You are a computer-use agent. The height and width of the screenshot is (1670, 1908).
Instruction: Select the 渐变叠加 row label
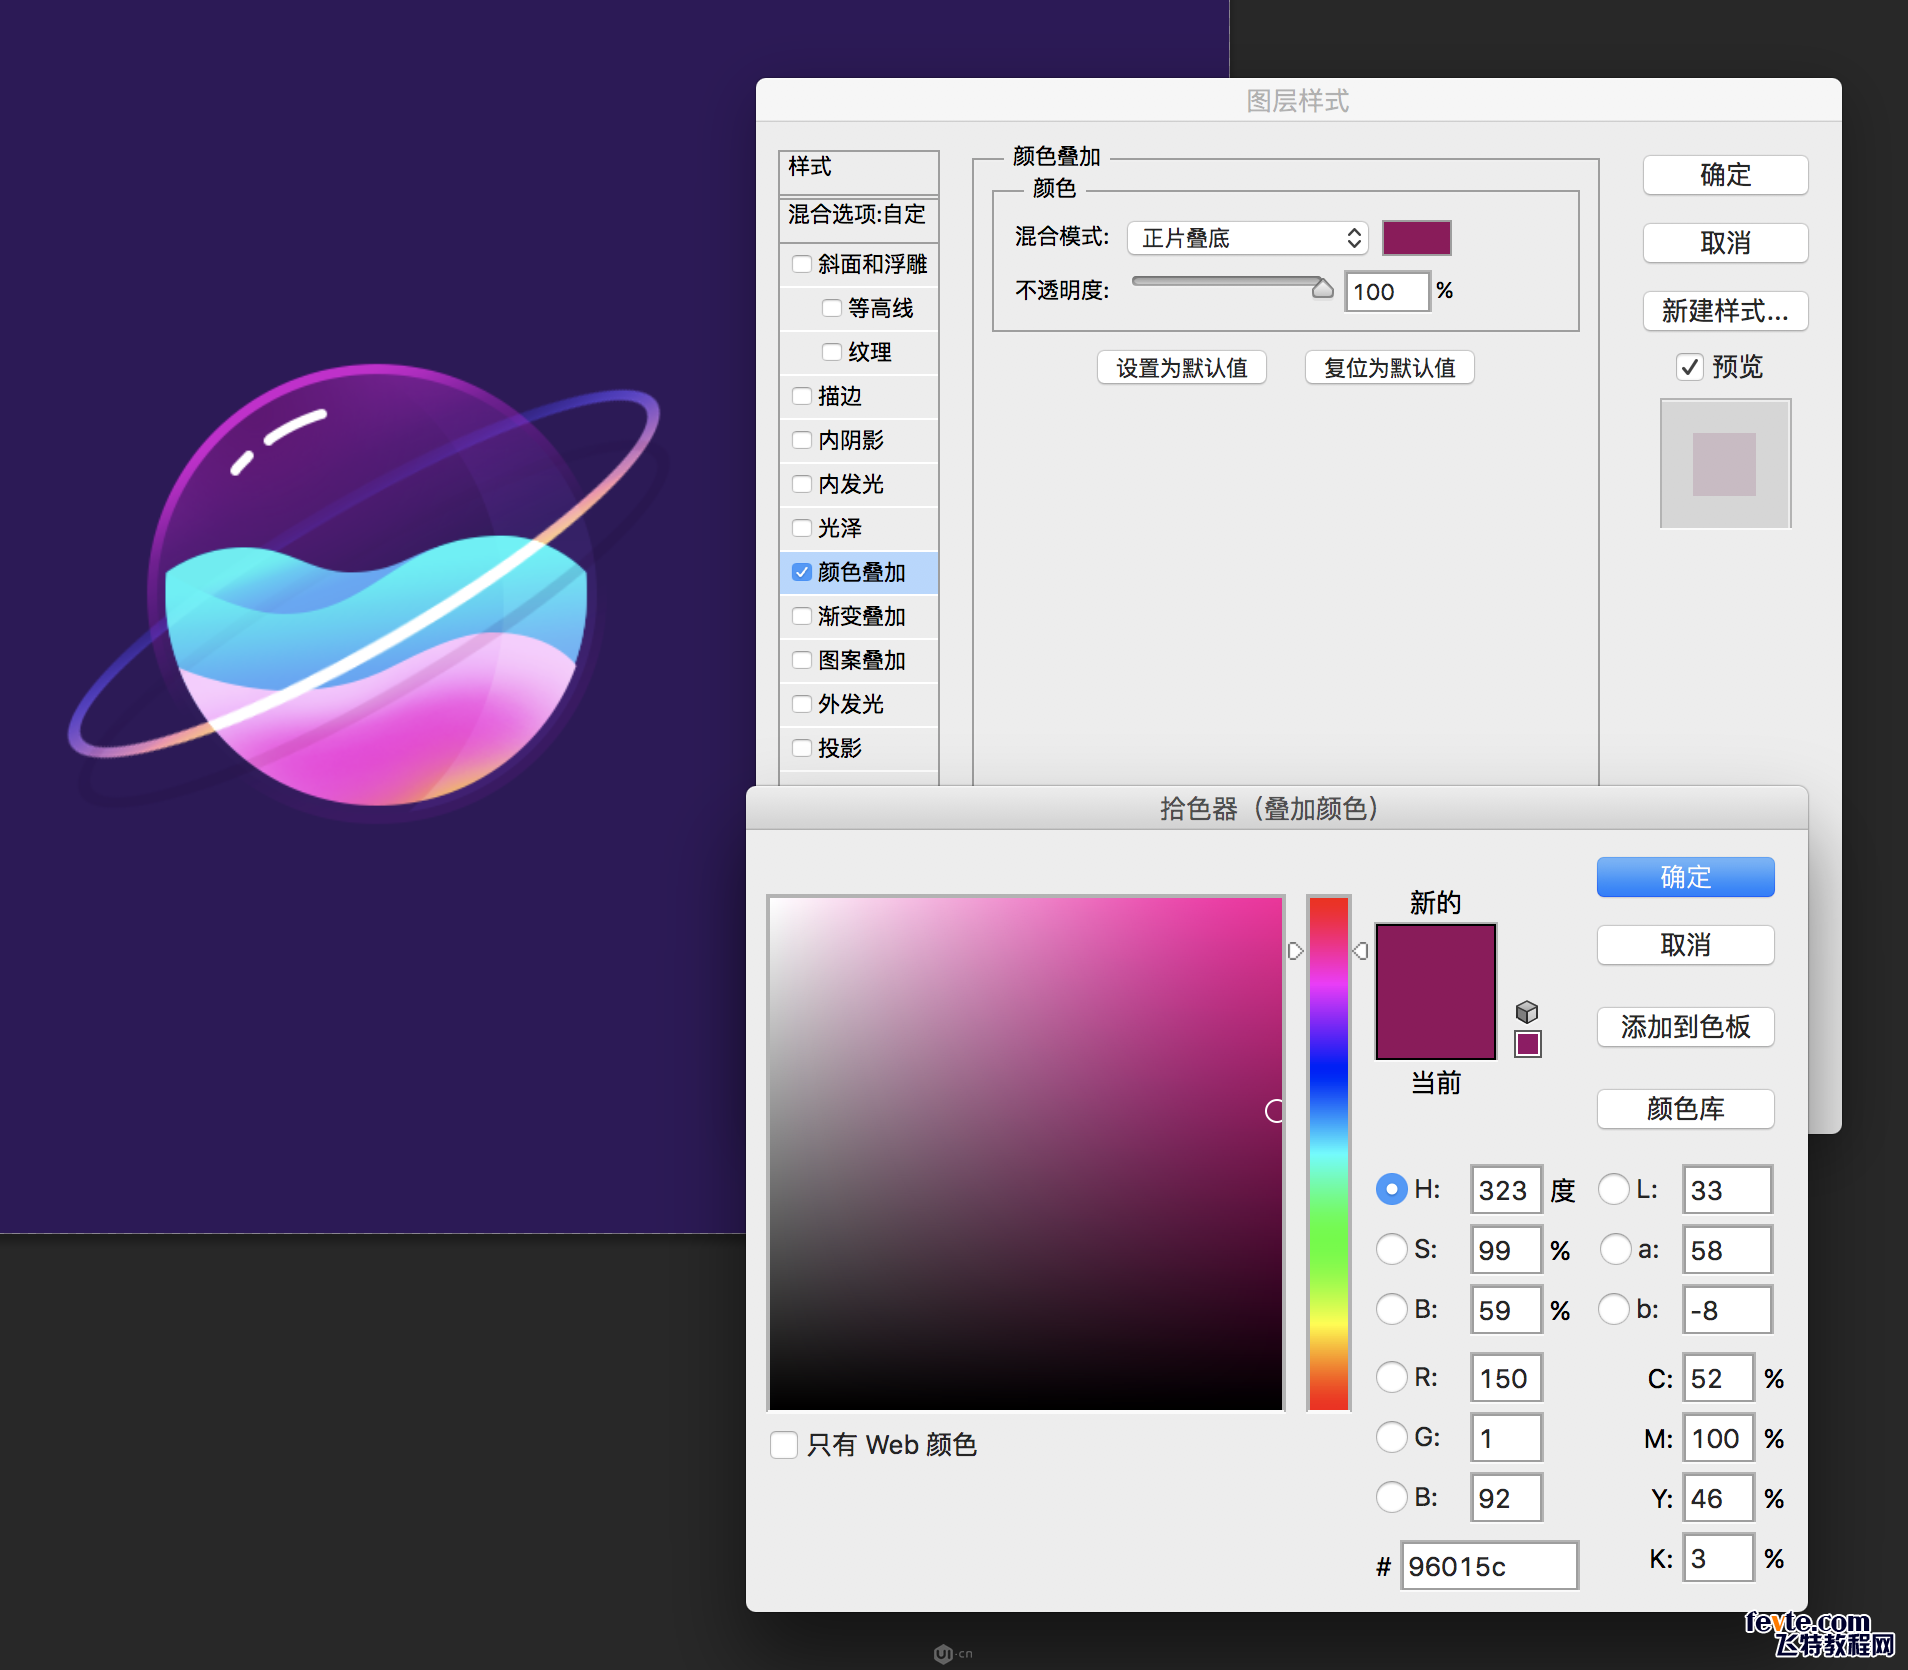coord(861,616)
